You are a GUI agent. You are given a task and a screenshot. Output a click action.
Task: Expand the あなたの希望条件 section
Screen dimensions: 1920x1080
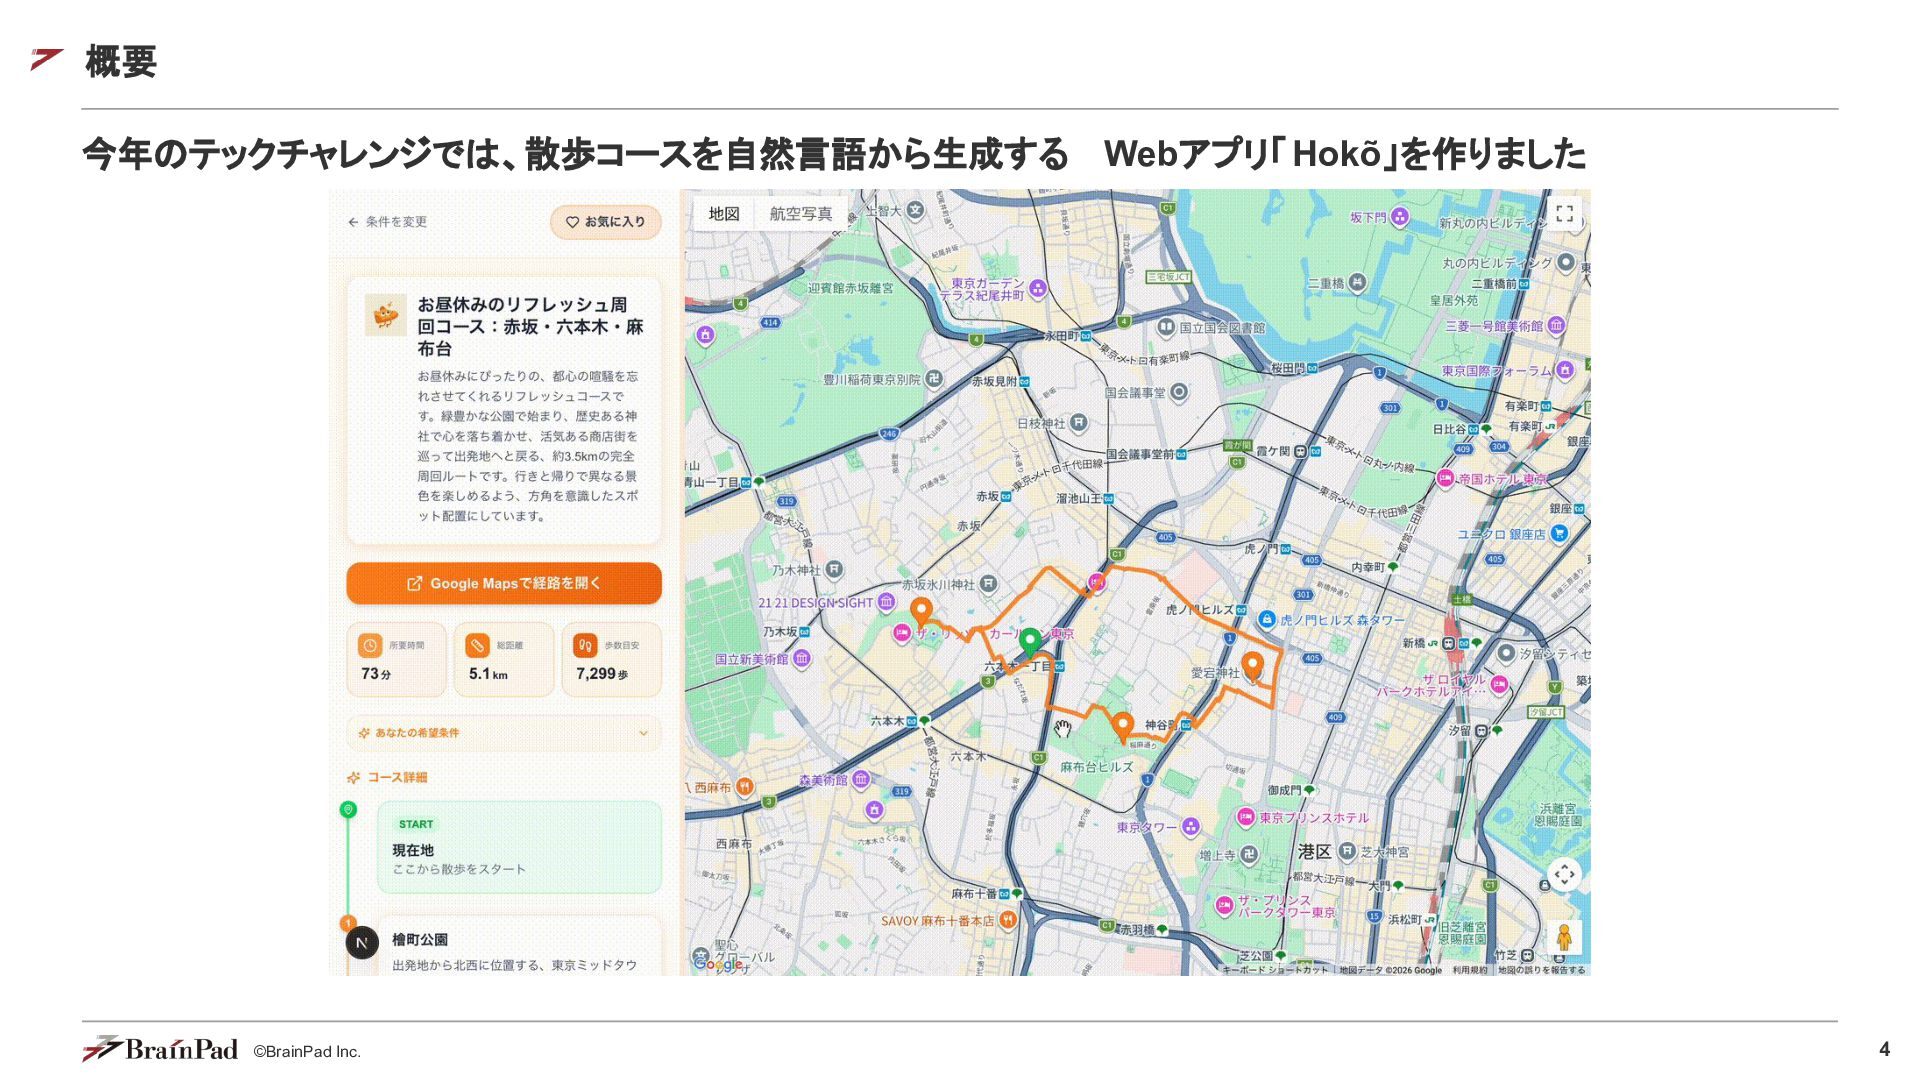pos(504,733)
